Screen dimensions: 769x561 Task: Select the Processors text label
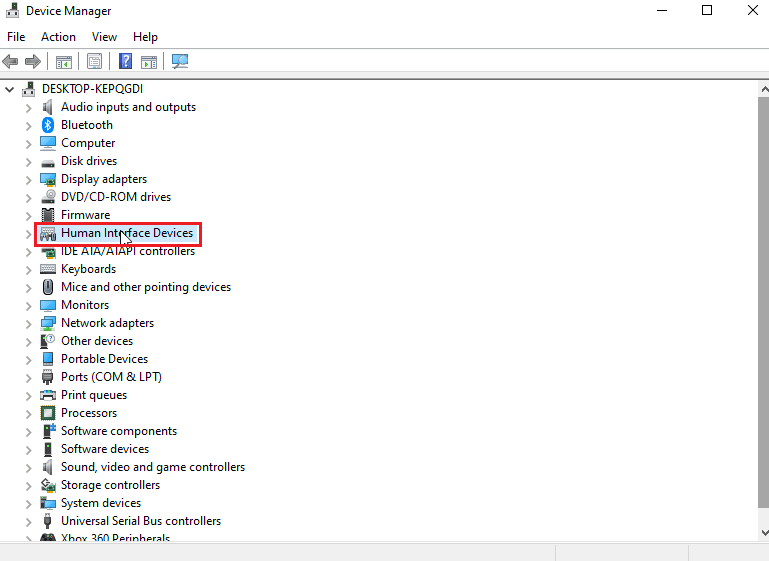(89, 413)
